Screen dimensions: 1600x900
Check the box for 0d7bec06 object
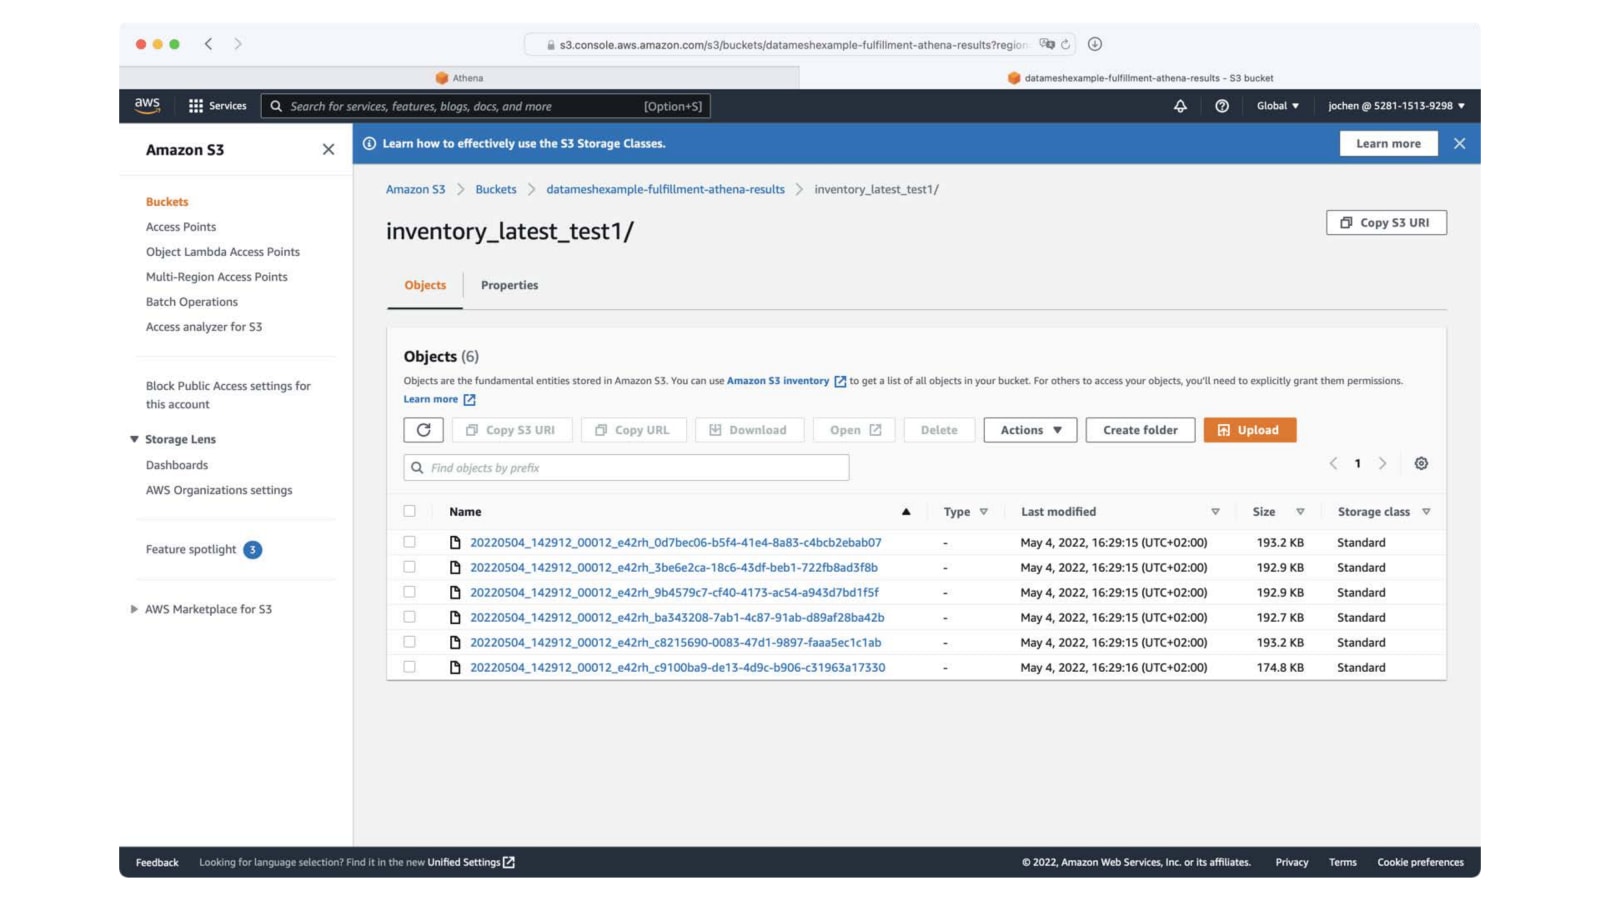click(x=409, y=542)
